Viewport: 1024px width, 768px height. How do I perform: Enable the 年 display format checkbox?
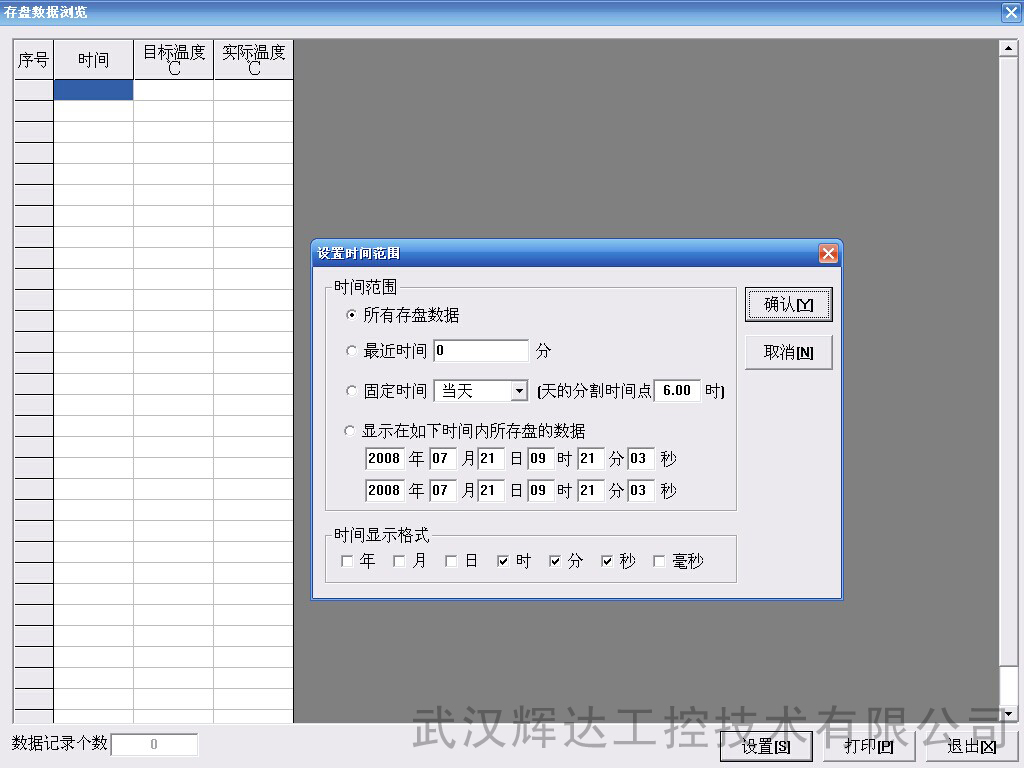[347, 562]
